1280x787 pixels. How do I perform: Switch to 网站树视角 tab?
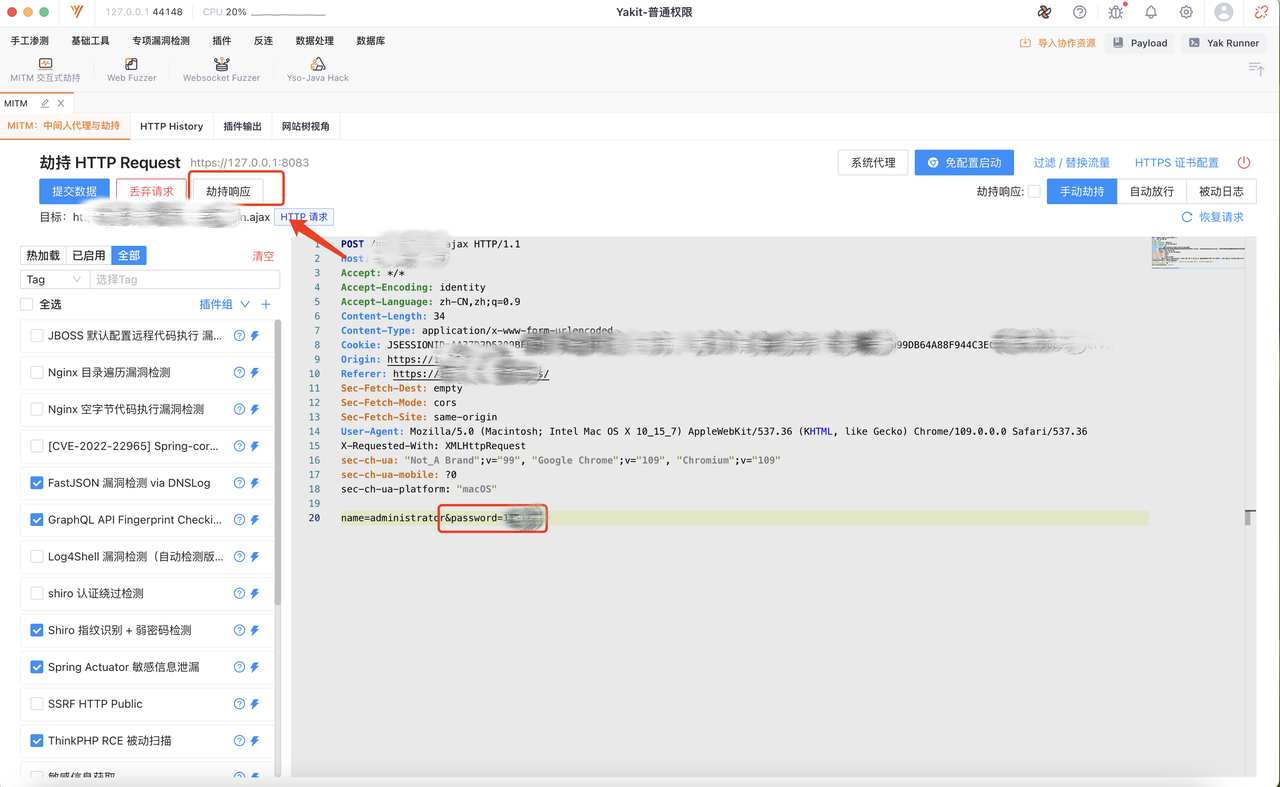coord(306,126)
